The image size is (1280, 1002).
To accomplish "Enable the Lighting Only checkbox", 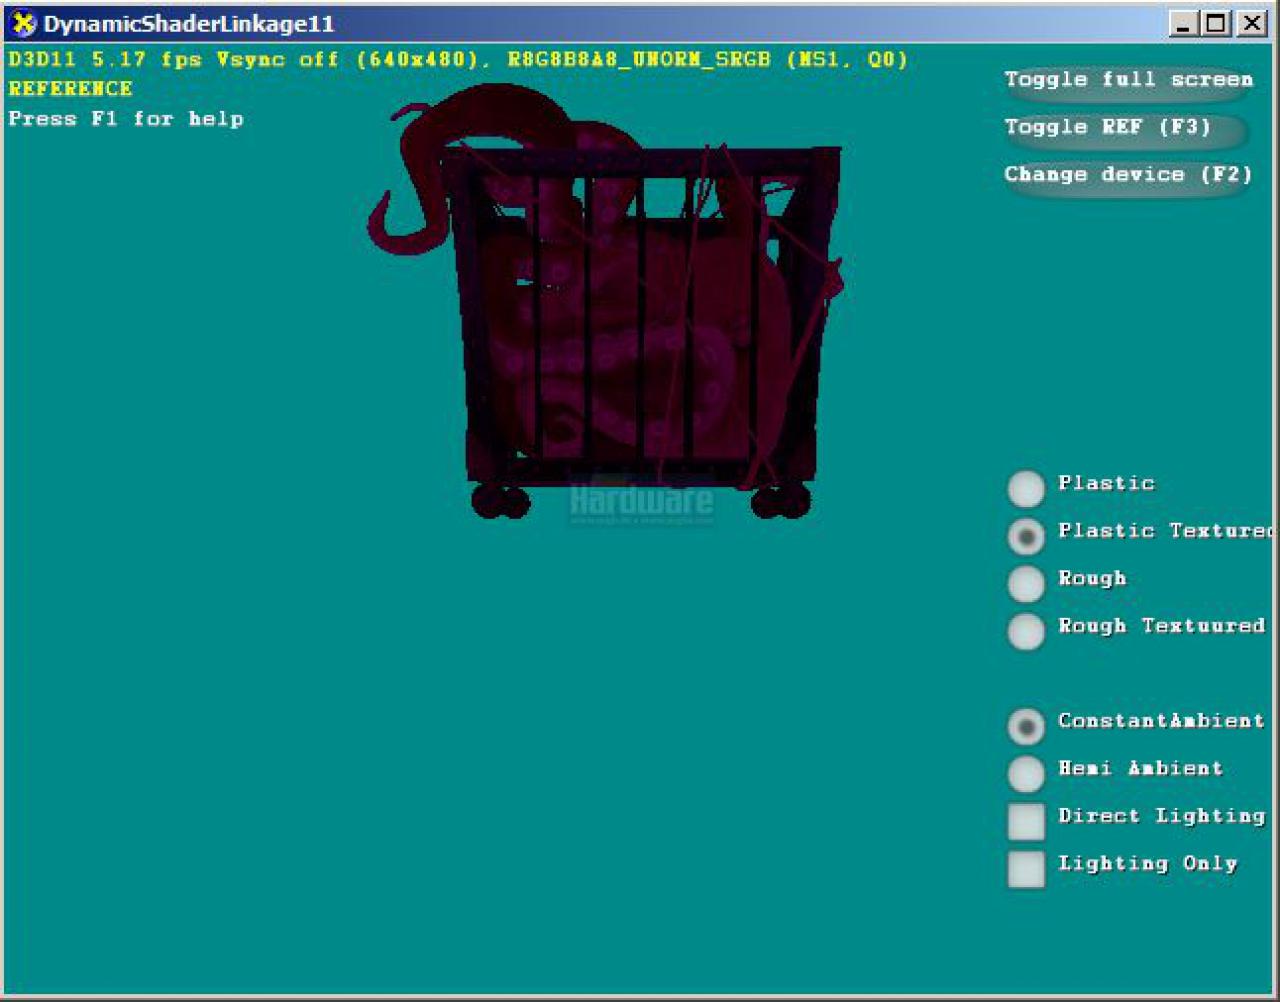I will (1026, 869).
